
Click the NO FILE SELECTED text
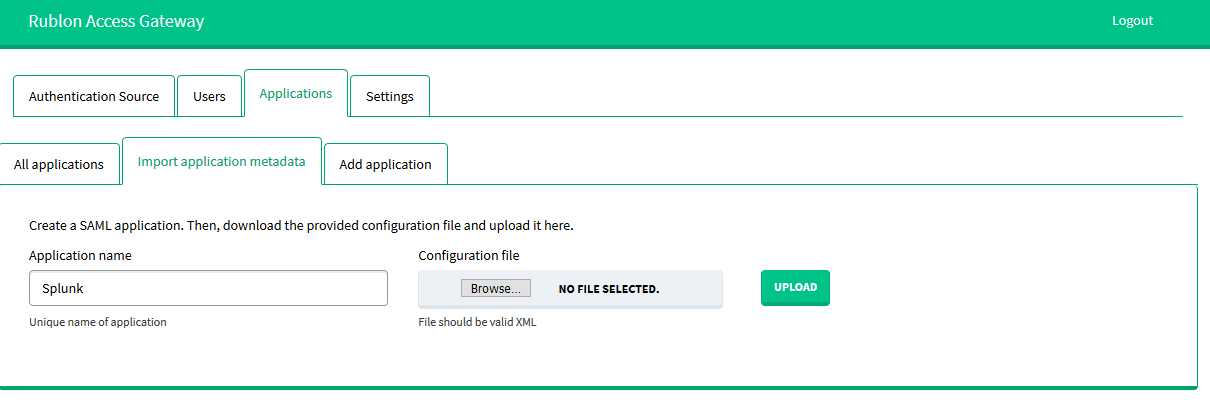point(608,289)
